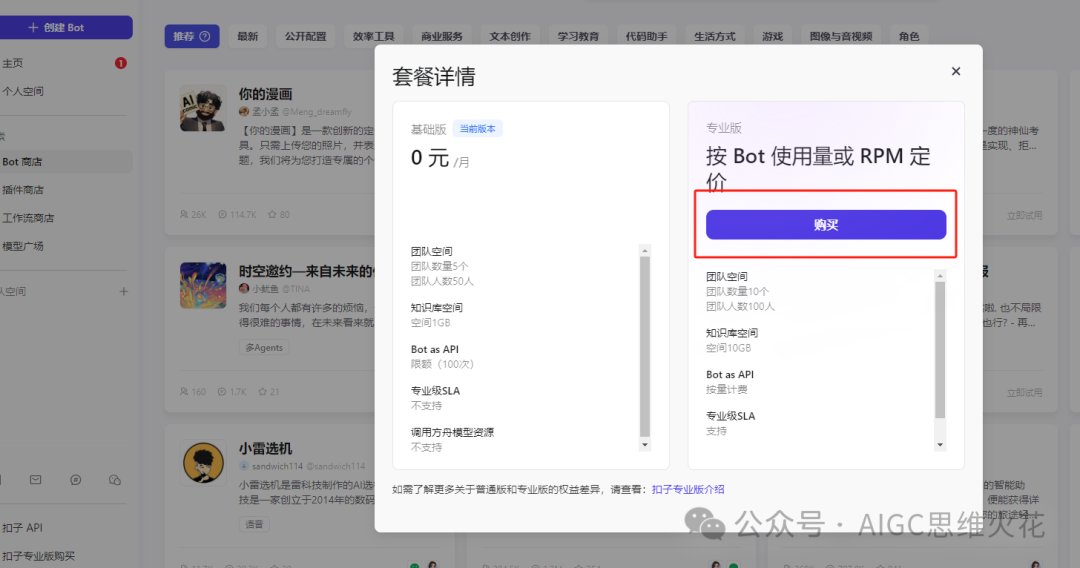Open the 游戏 category tab
This screenshot has width=1080, height=568.
[x=772, y=36]
